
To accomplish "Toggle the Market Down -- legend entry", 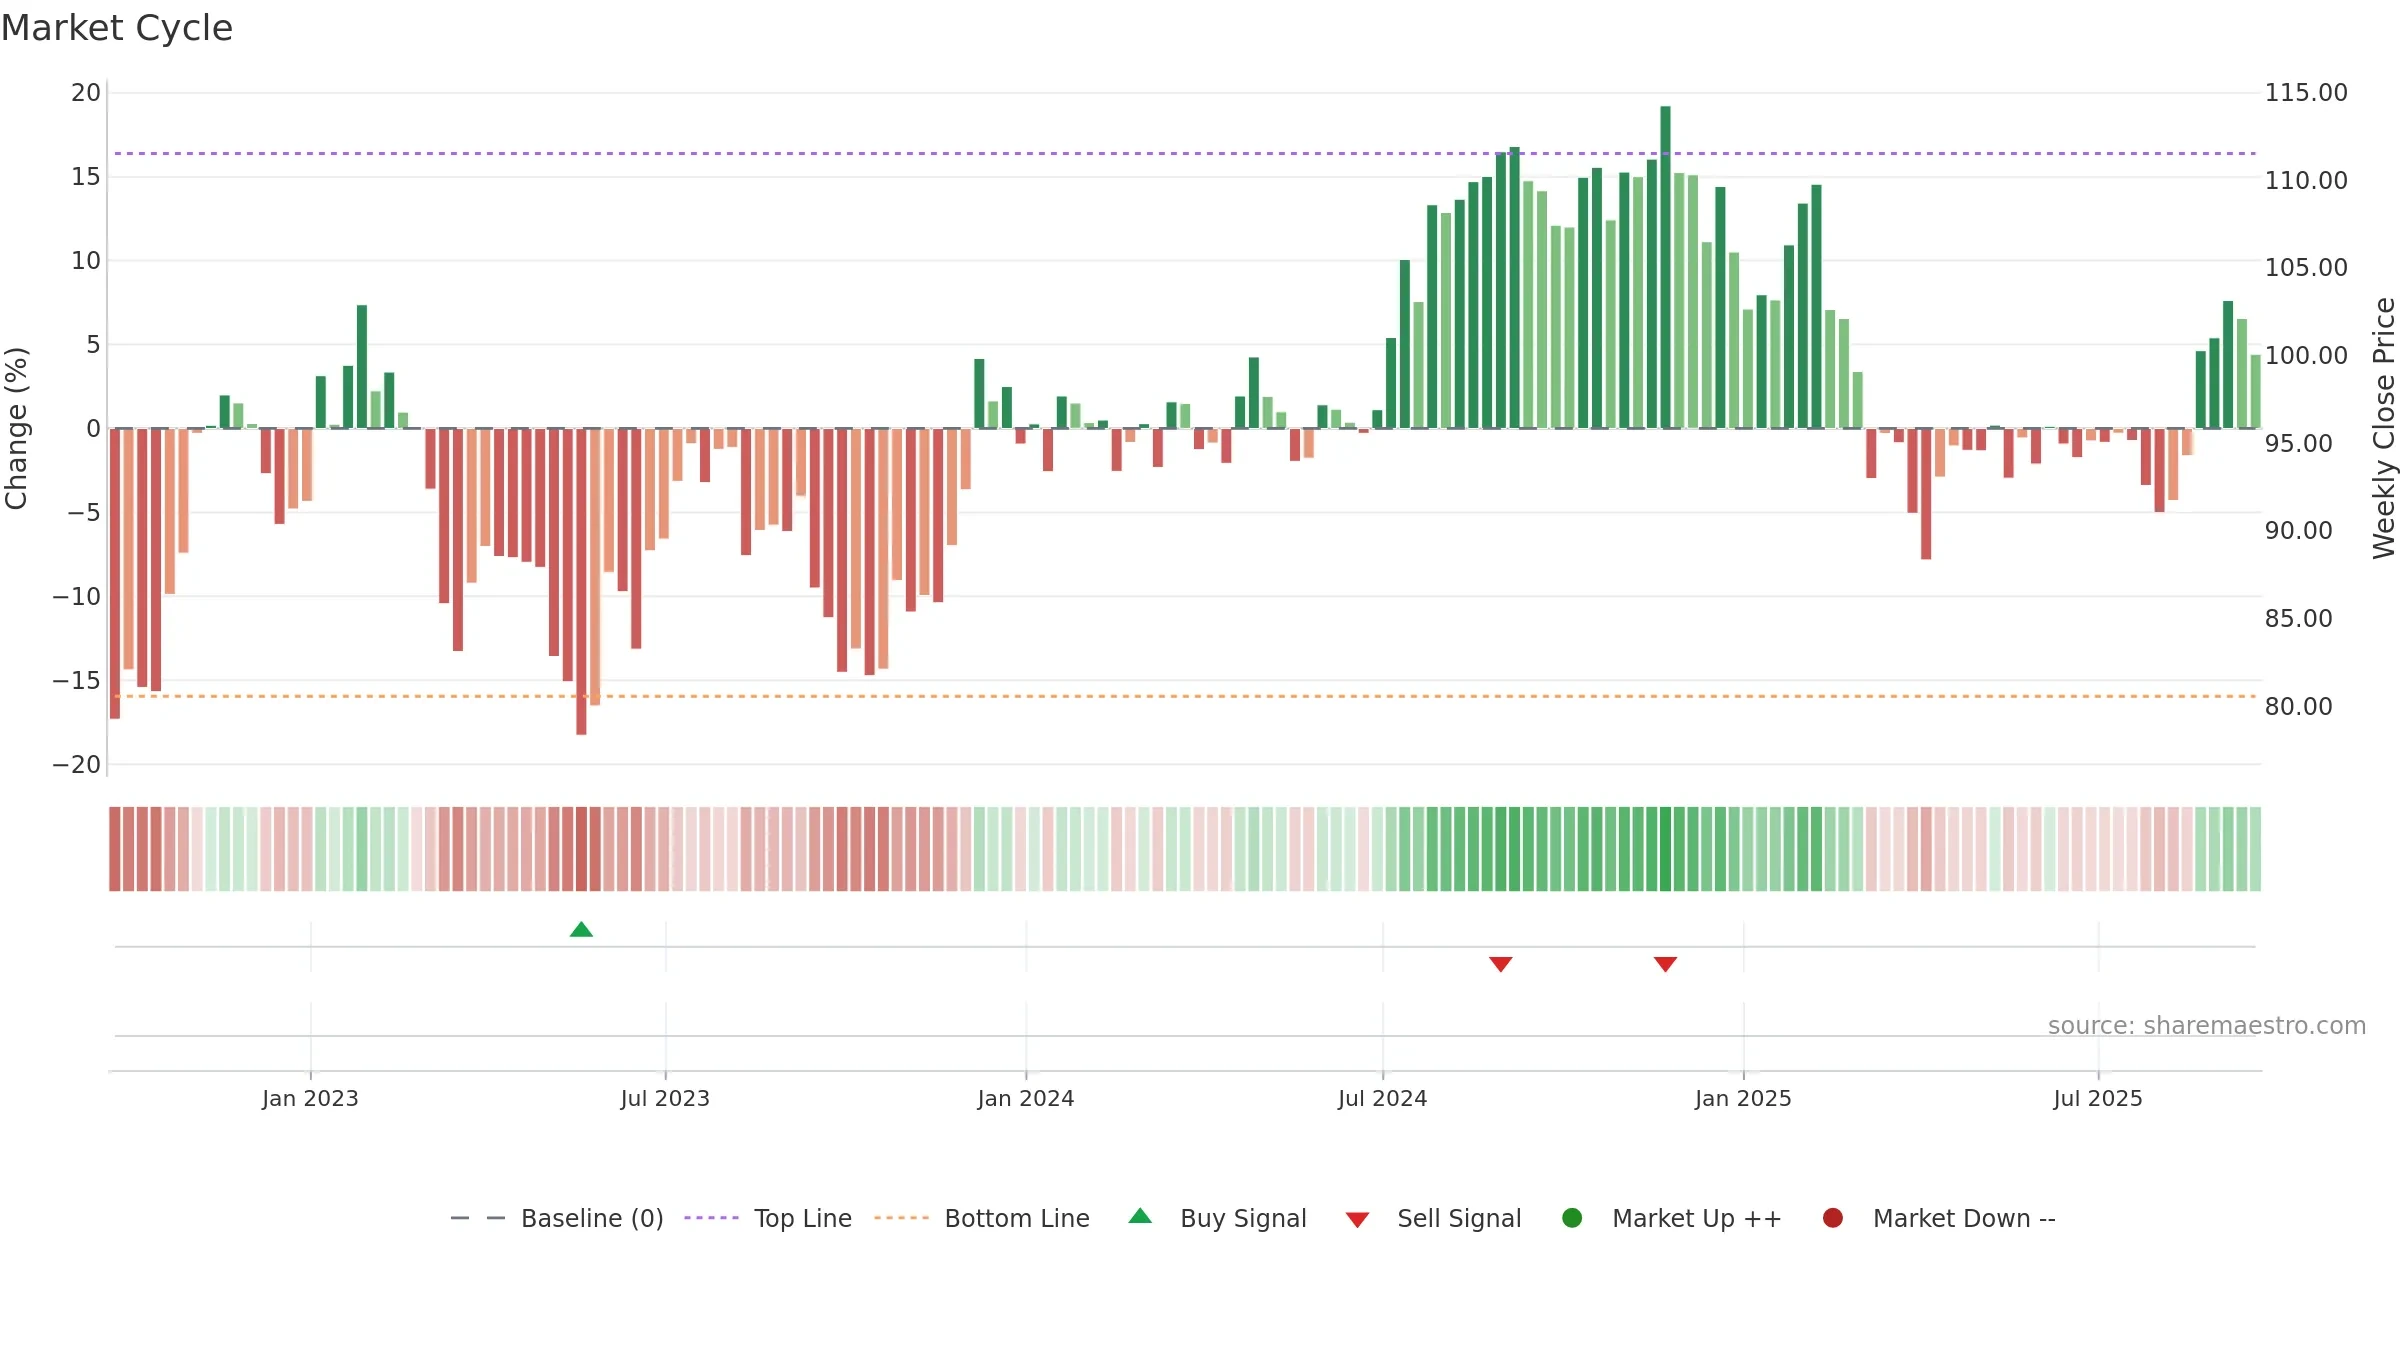I will click(1939, 1218).
